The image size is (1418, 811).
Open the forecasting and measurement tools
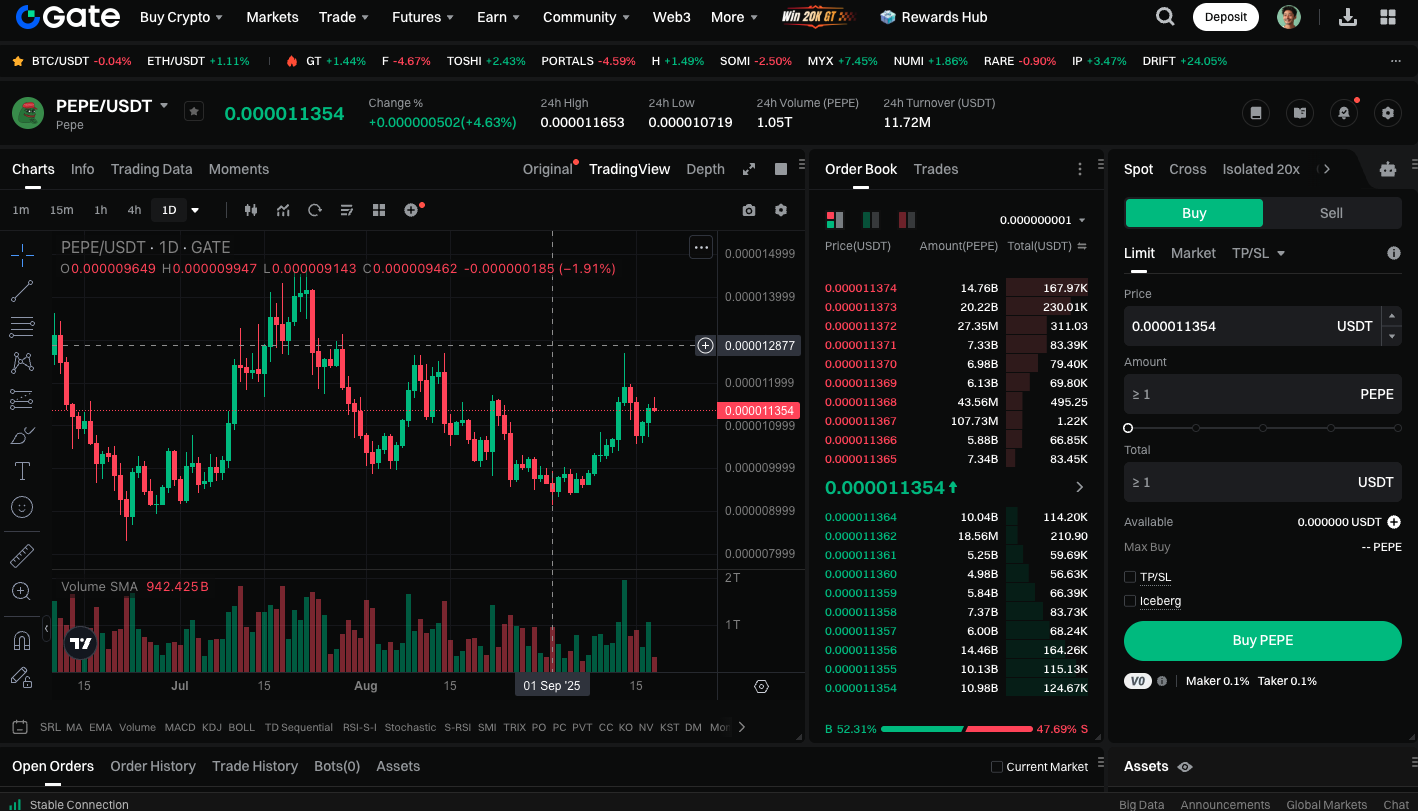(22, 400)
